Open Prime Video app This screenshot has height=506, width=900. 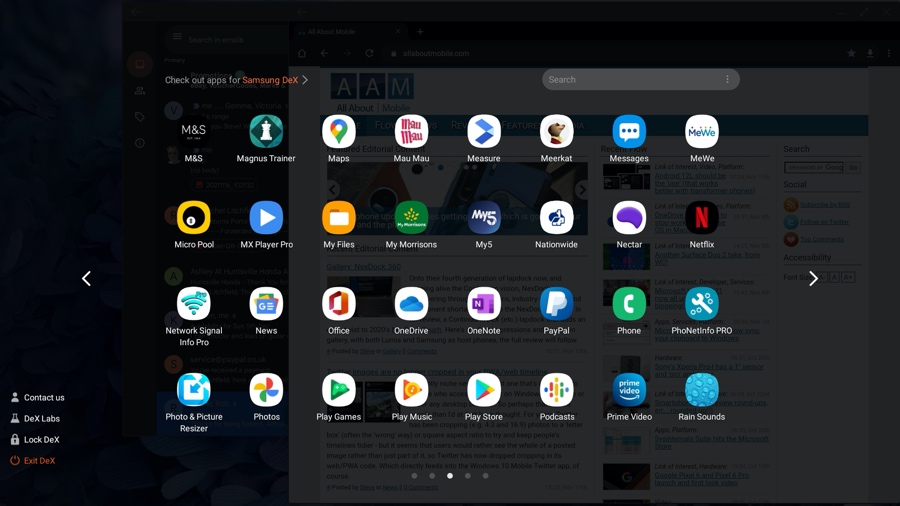click(629, 390)
